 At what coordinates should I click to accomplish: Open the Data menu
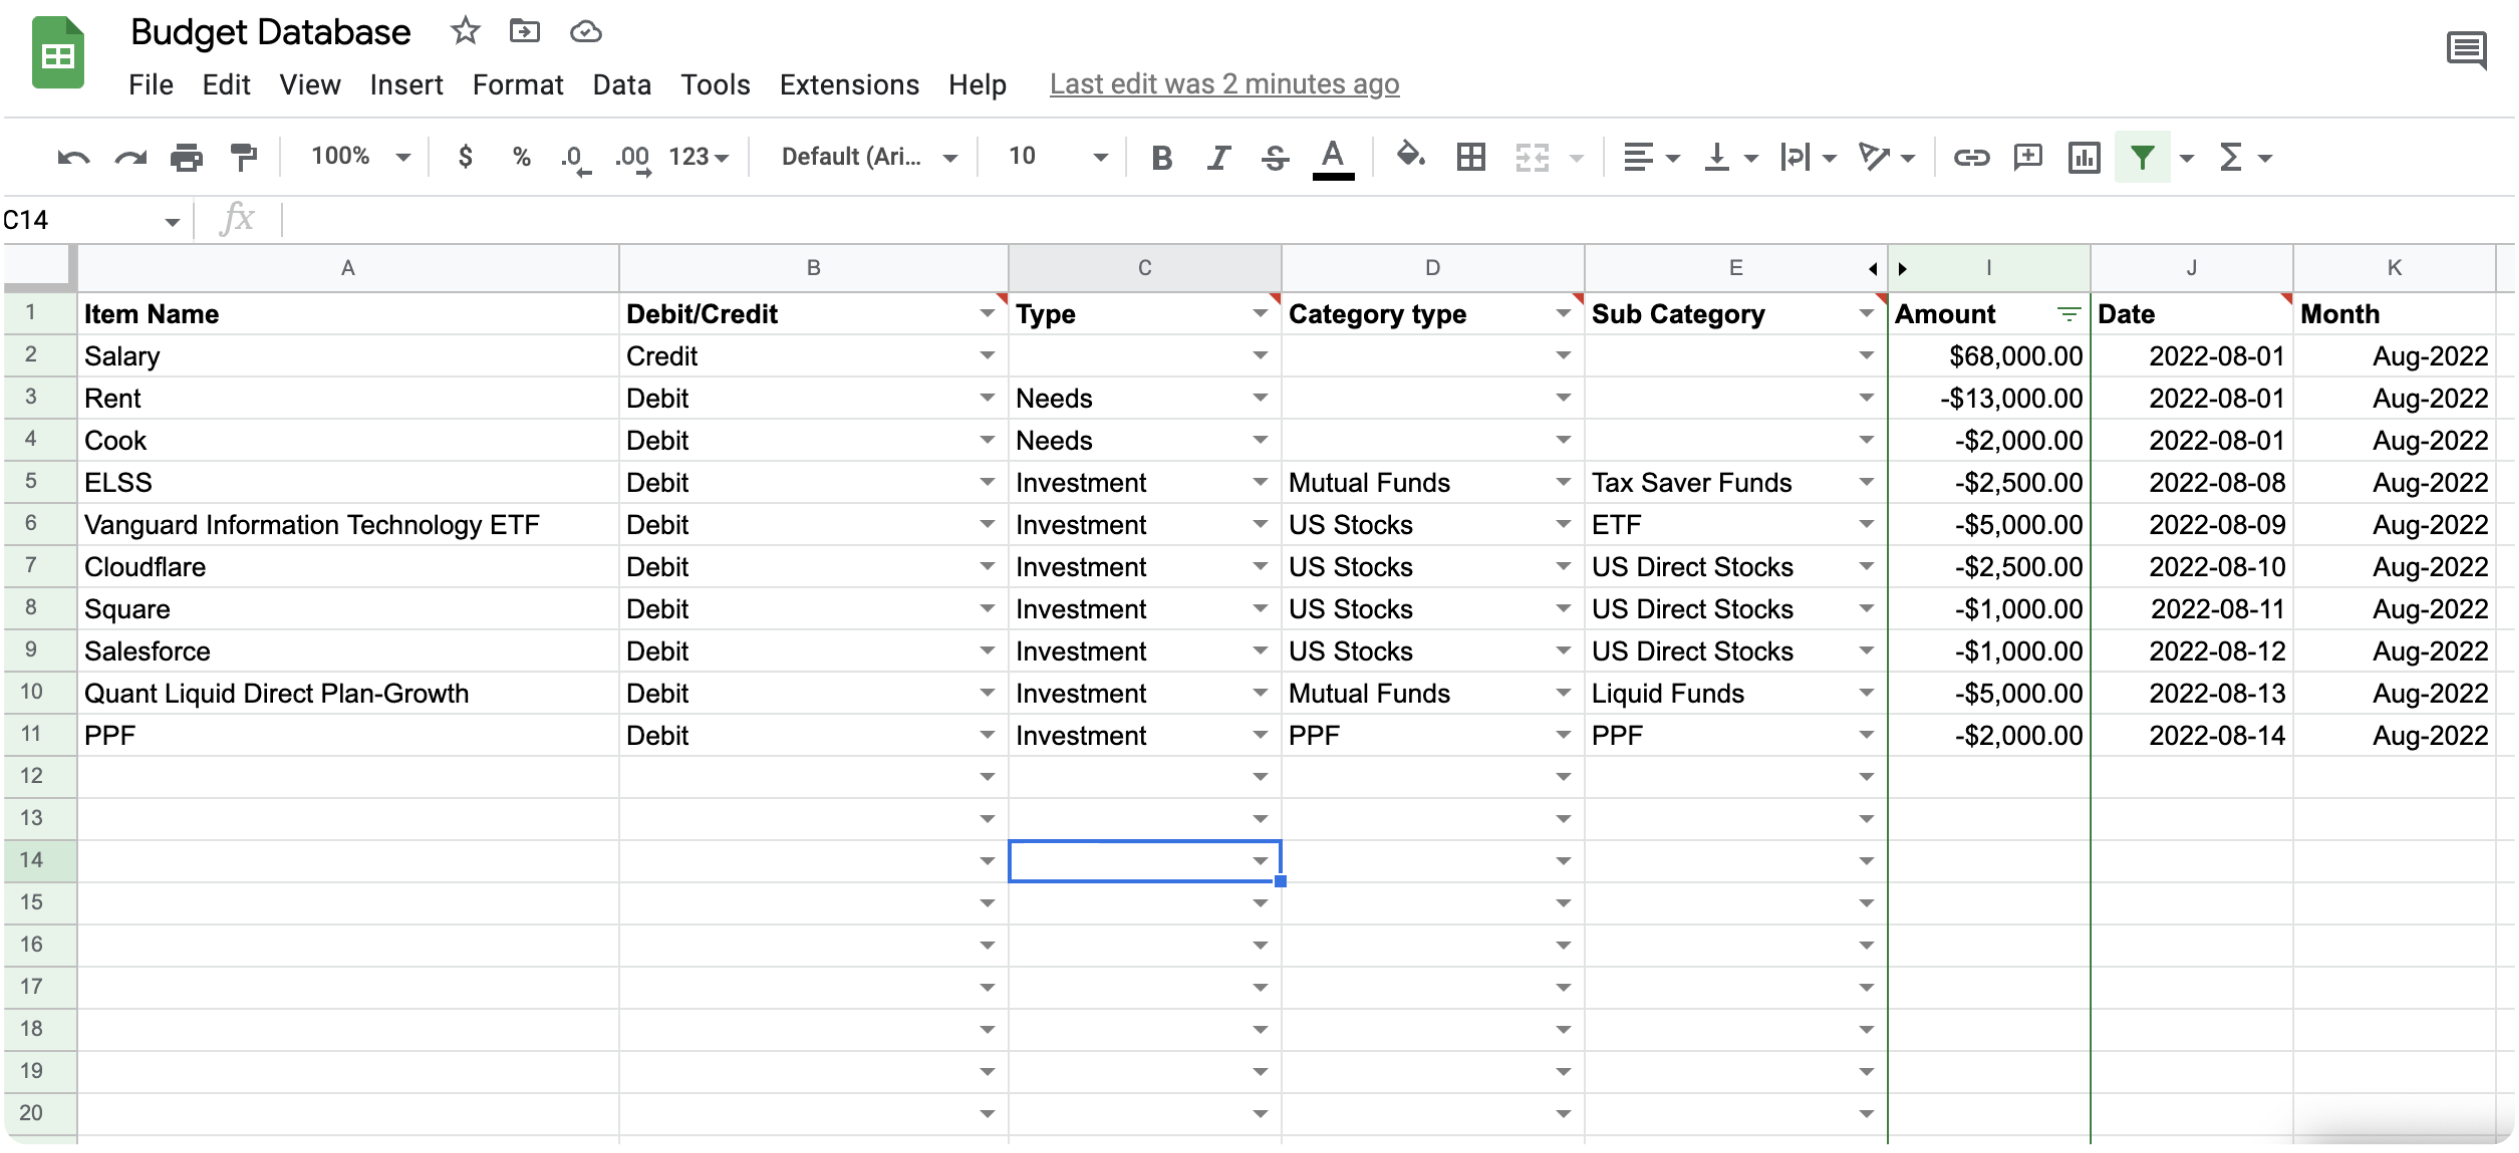621,85
